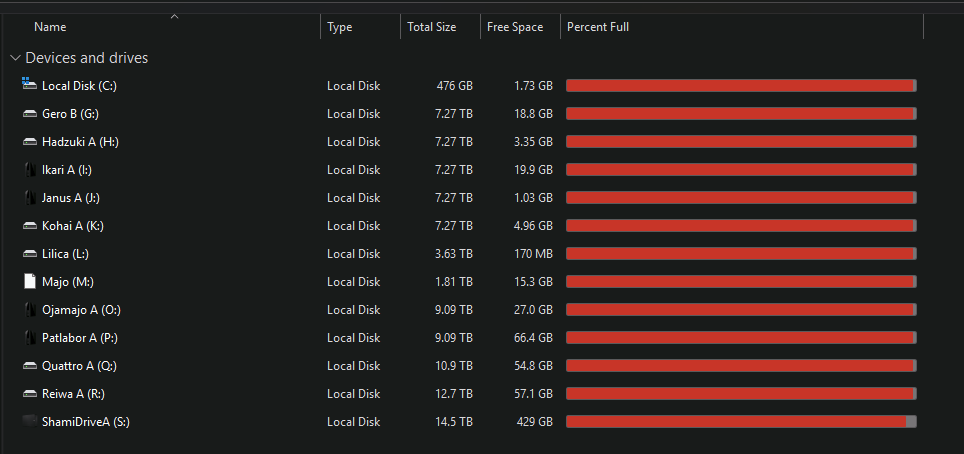Click the Janus A (J:) drive icon

point(30,197)
